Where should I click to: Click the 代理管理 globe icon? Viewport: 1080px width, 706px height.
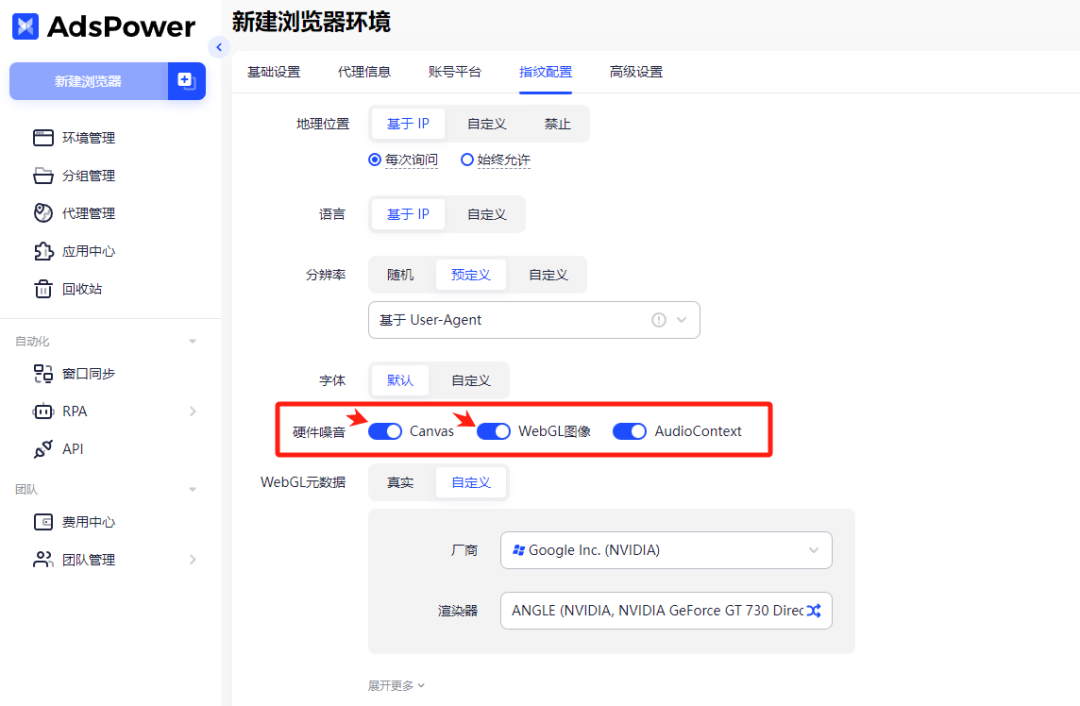43,214
